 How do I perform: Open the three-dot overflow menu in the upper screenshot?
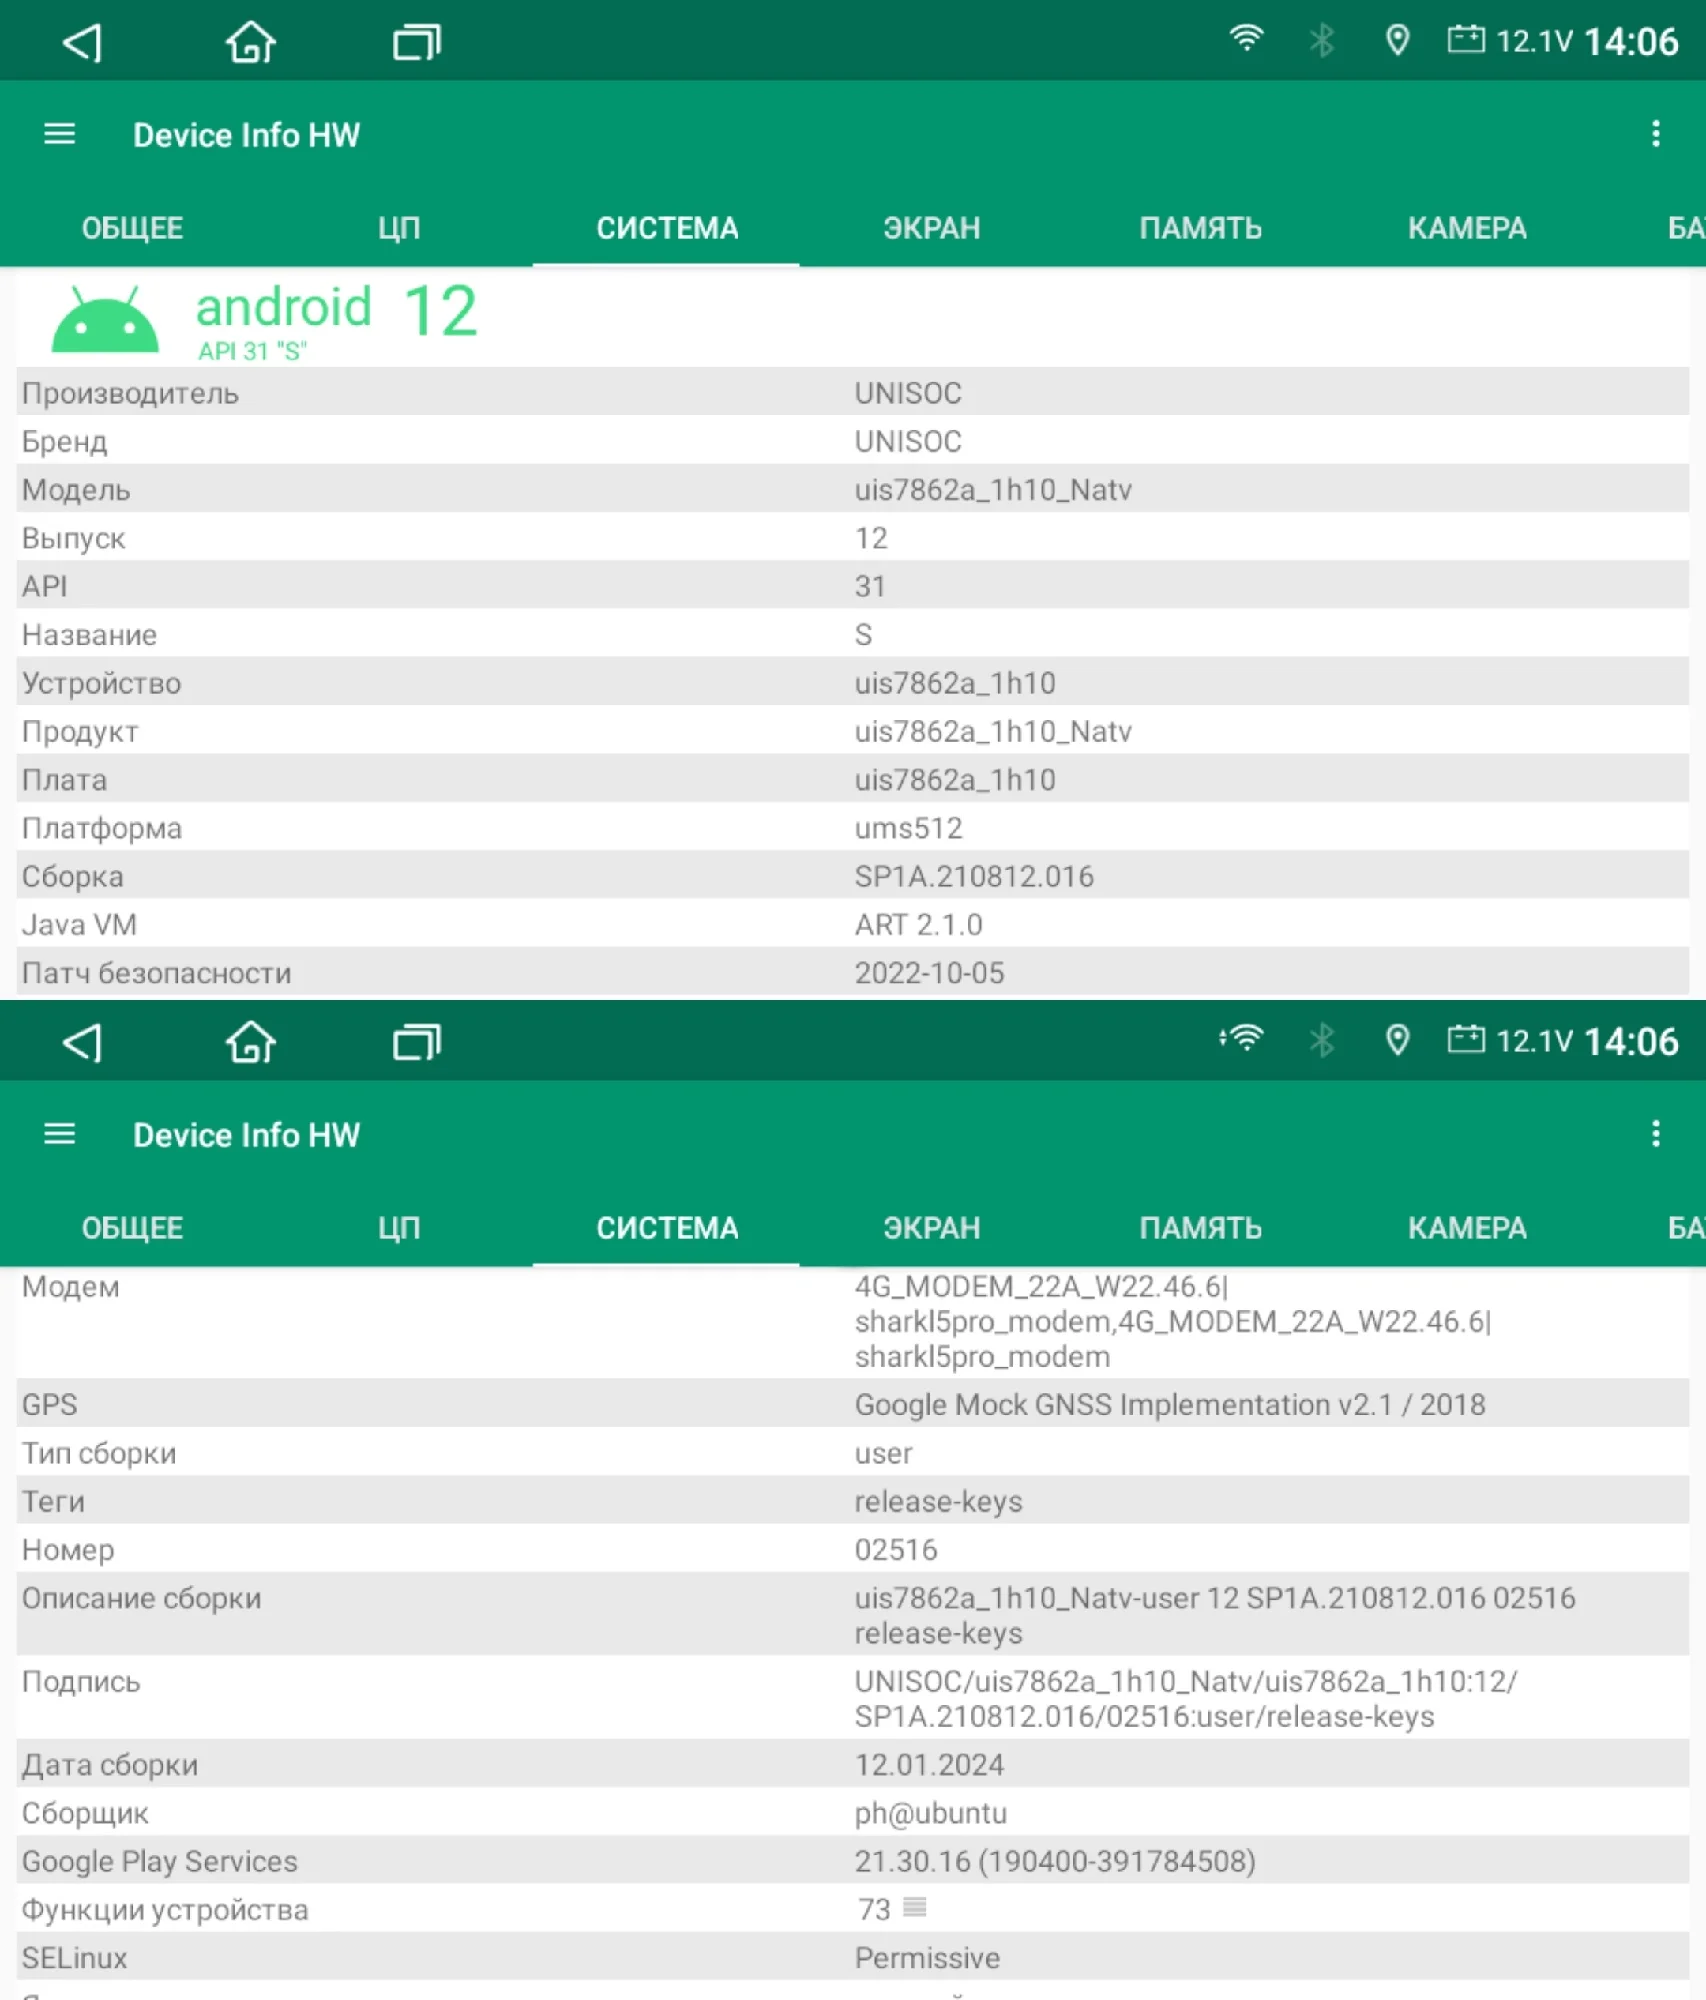[1656, 134]
